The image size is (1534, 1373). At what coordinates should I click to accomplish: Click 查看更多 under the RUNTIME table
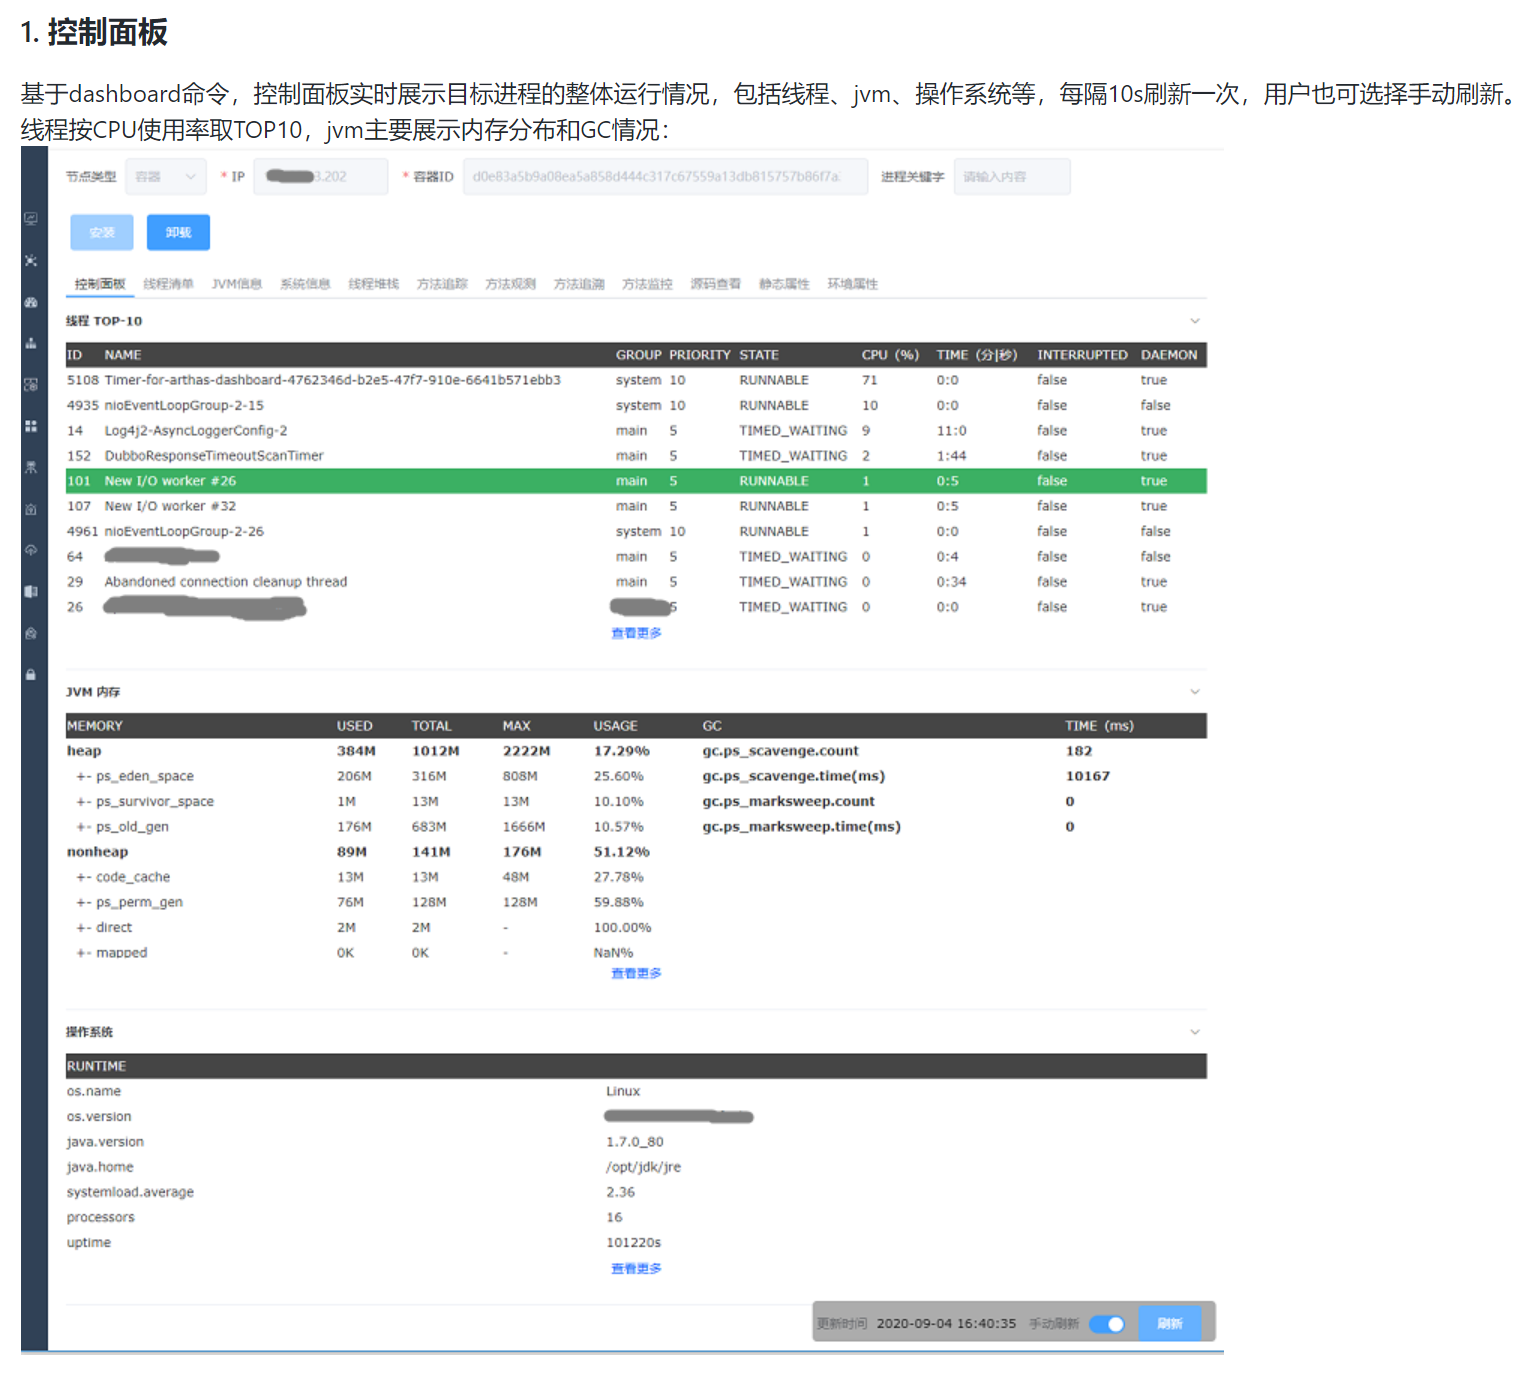[x=636, y=1268]
